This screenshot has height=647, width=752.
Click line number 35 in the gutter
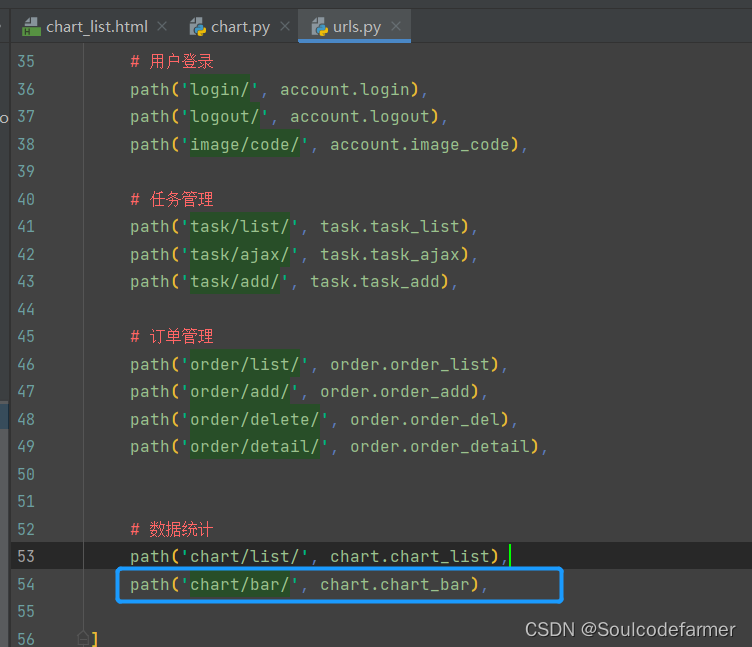[26, 61]
